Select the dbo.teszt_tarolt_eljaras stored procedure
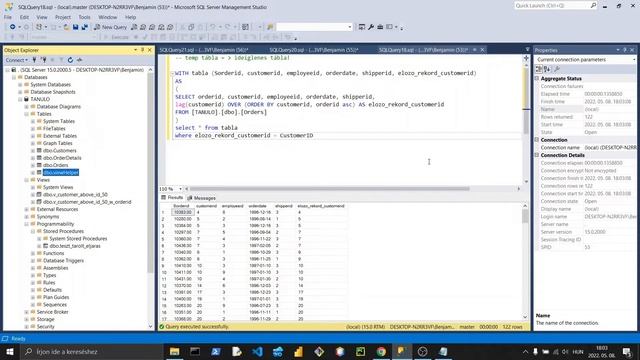This screenshot has height=360, width=640. 75,246
